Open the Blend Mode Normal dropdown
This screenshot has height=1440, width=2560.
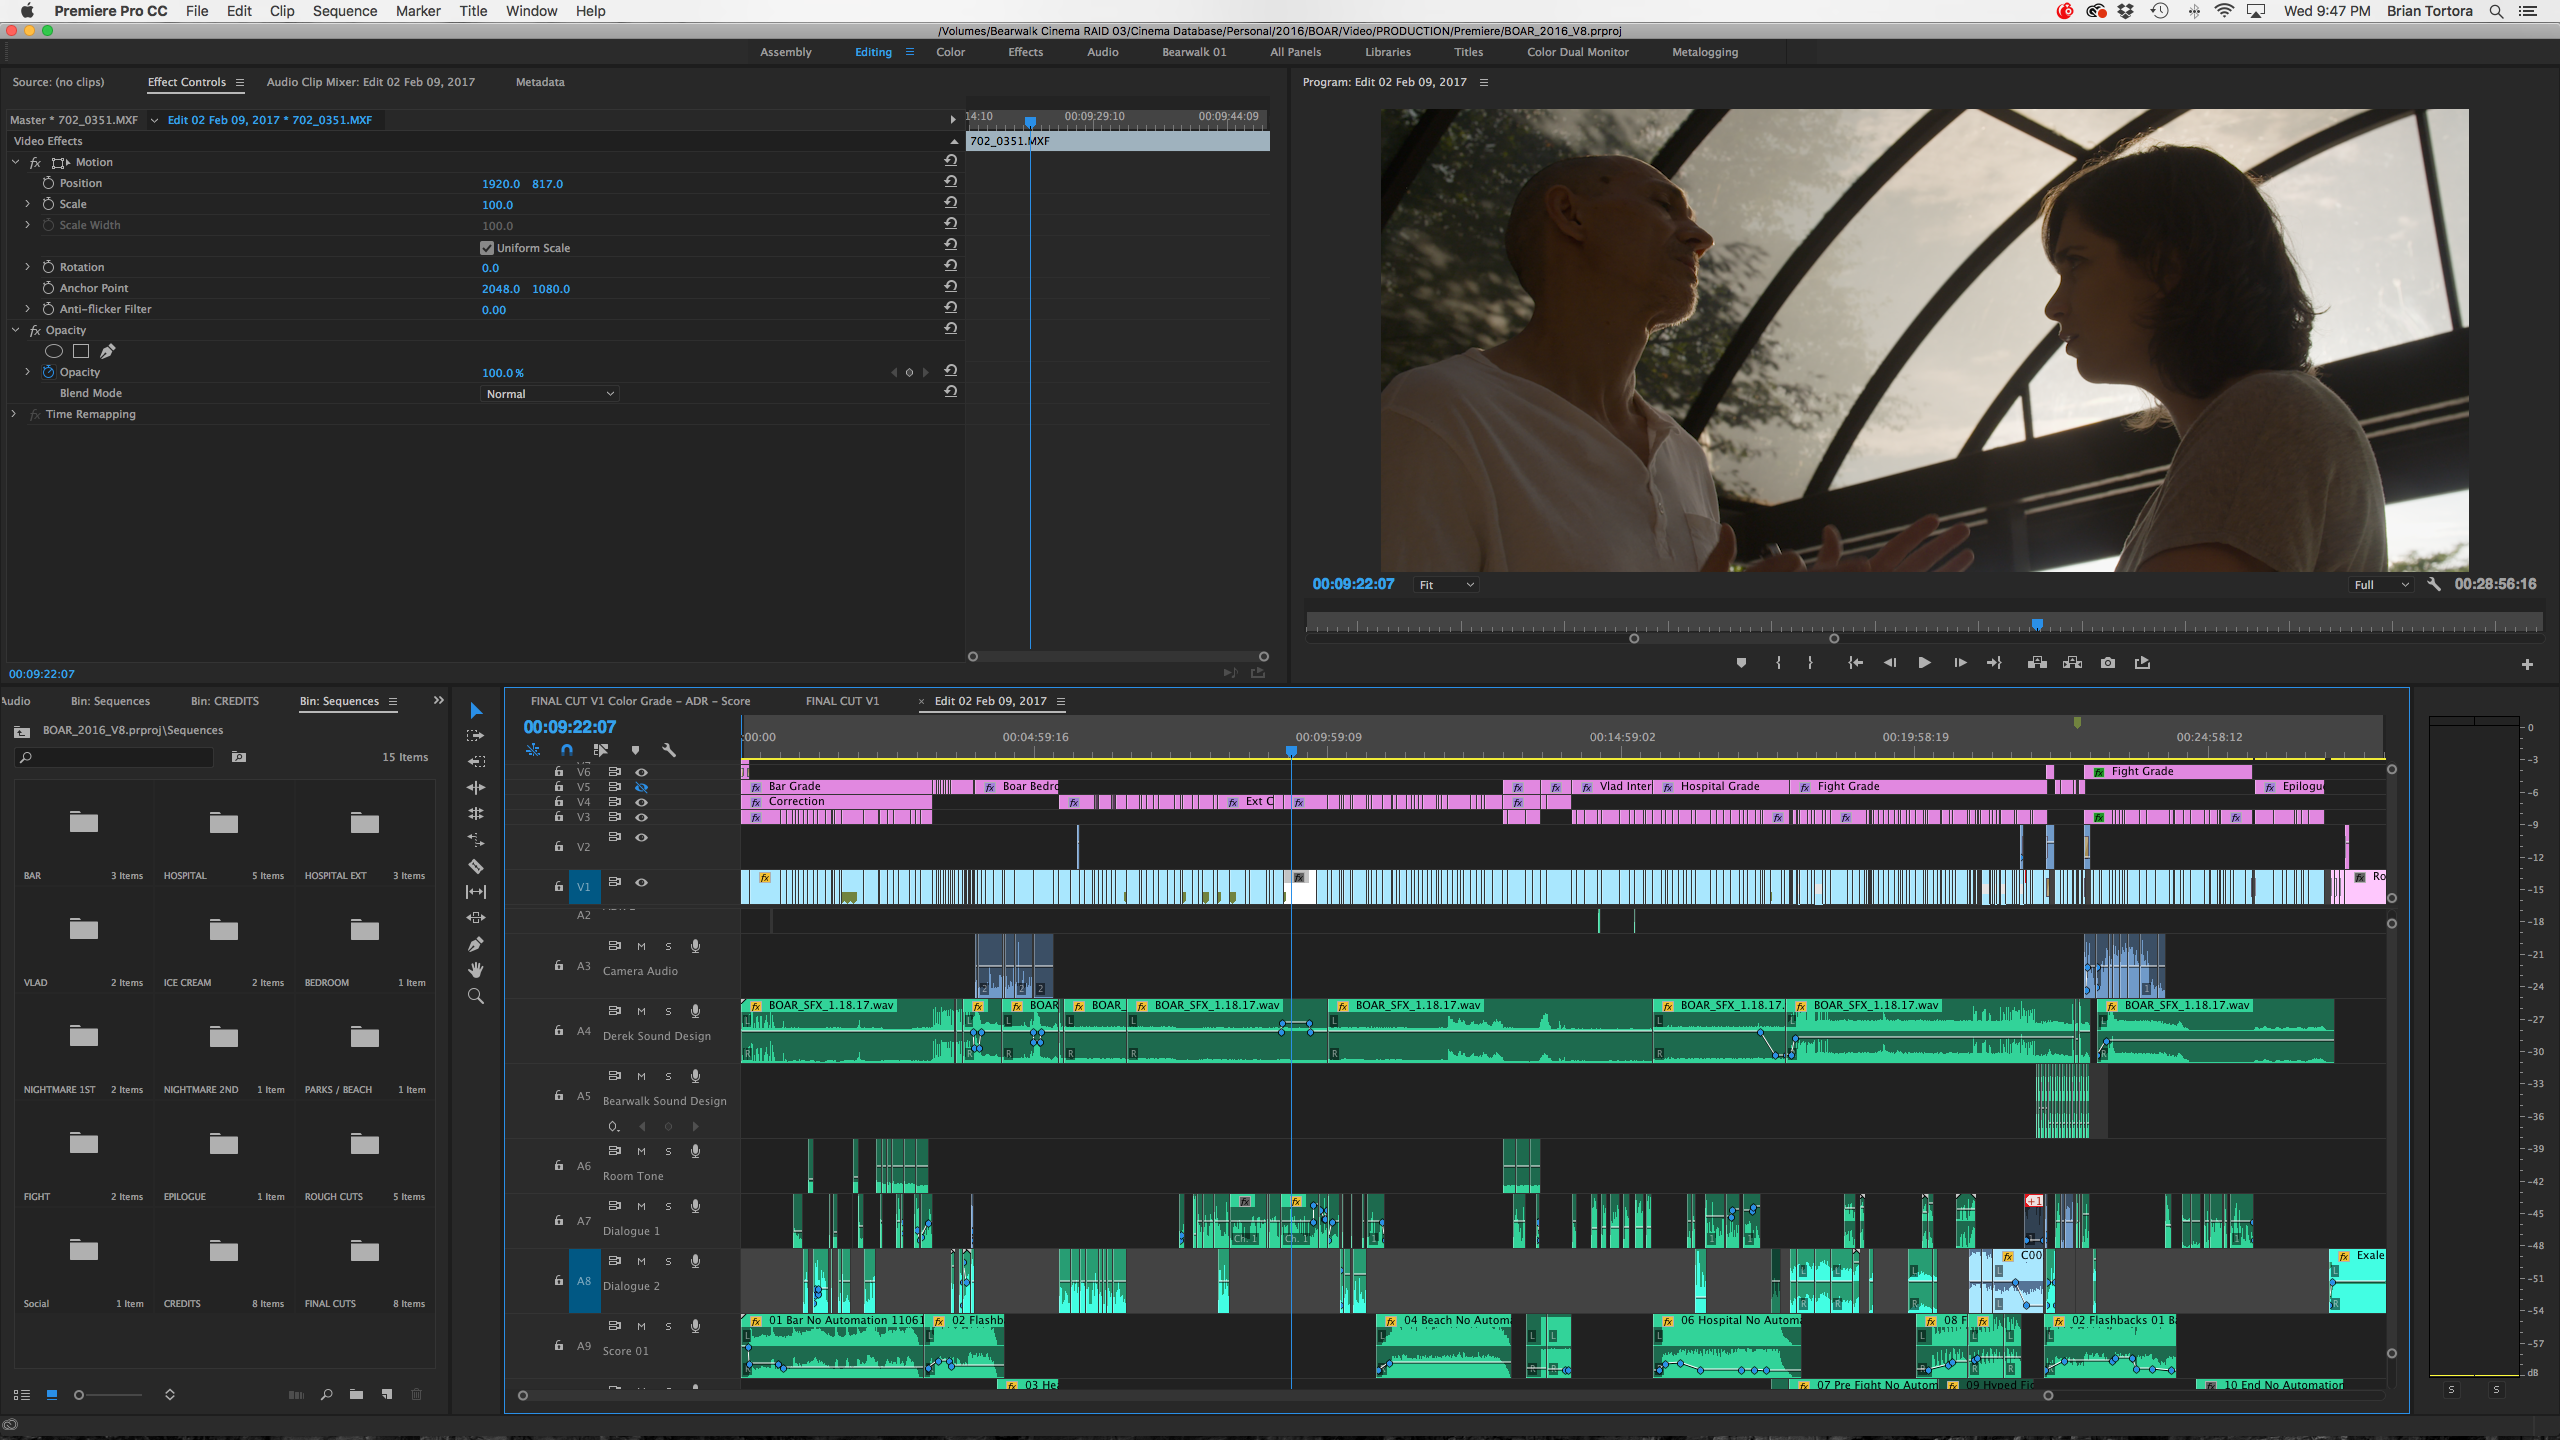pyautogui.click(x=550, y=394)
